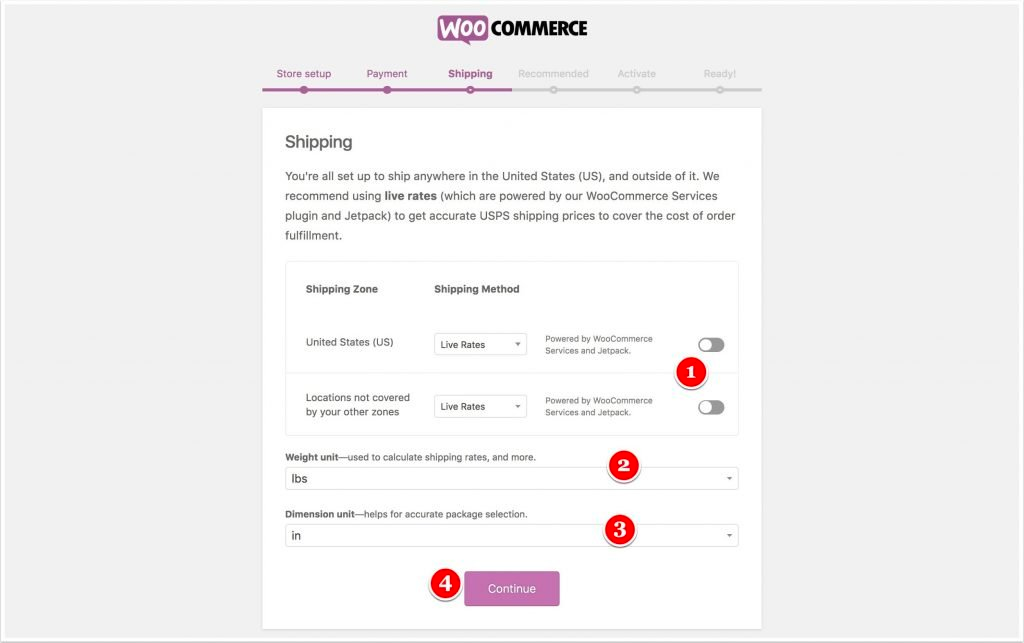Viewport: 1024px width, 643px height.
Task: Click the Shipping step progress dot
Action: click(x=470, y=88)
